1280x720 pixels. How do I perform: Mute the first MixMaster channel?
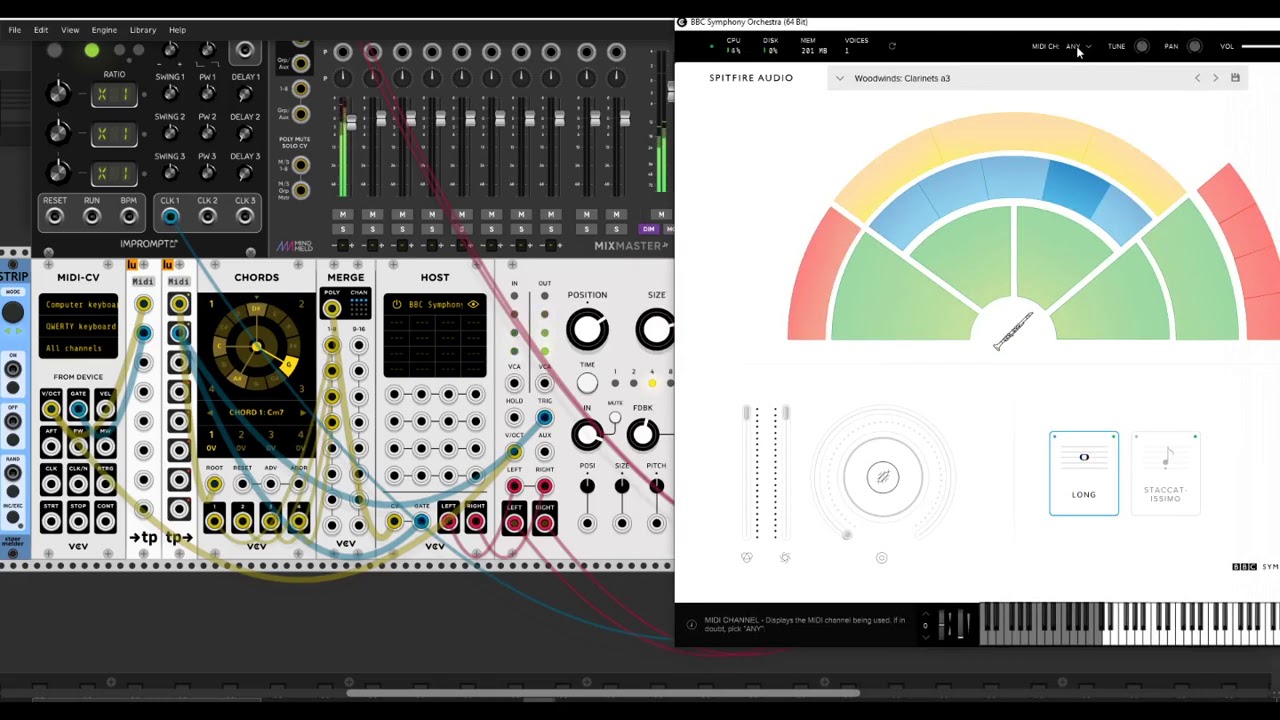[343, 215]
